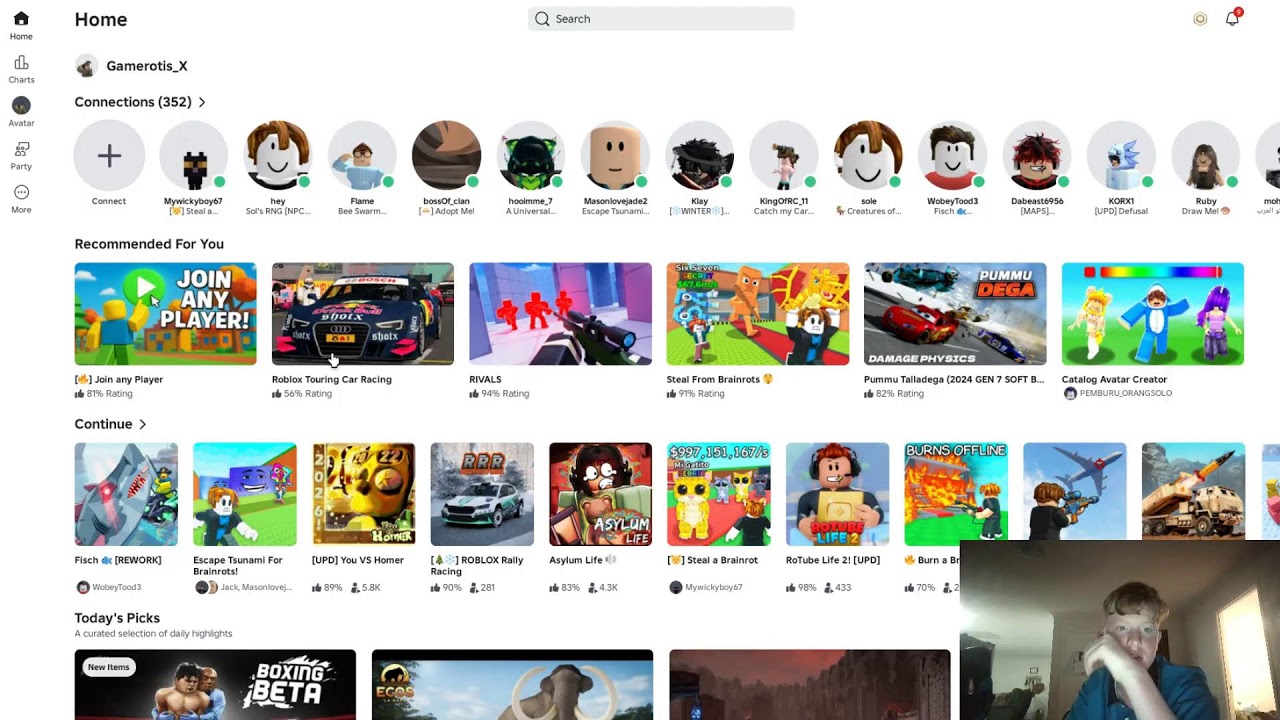Continue [UPD] You VS Homer

(x=363, y=495)
